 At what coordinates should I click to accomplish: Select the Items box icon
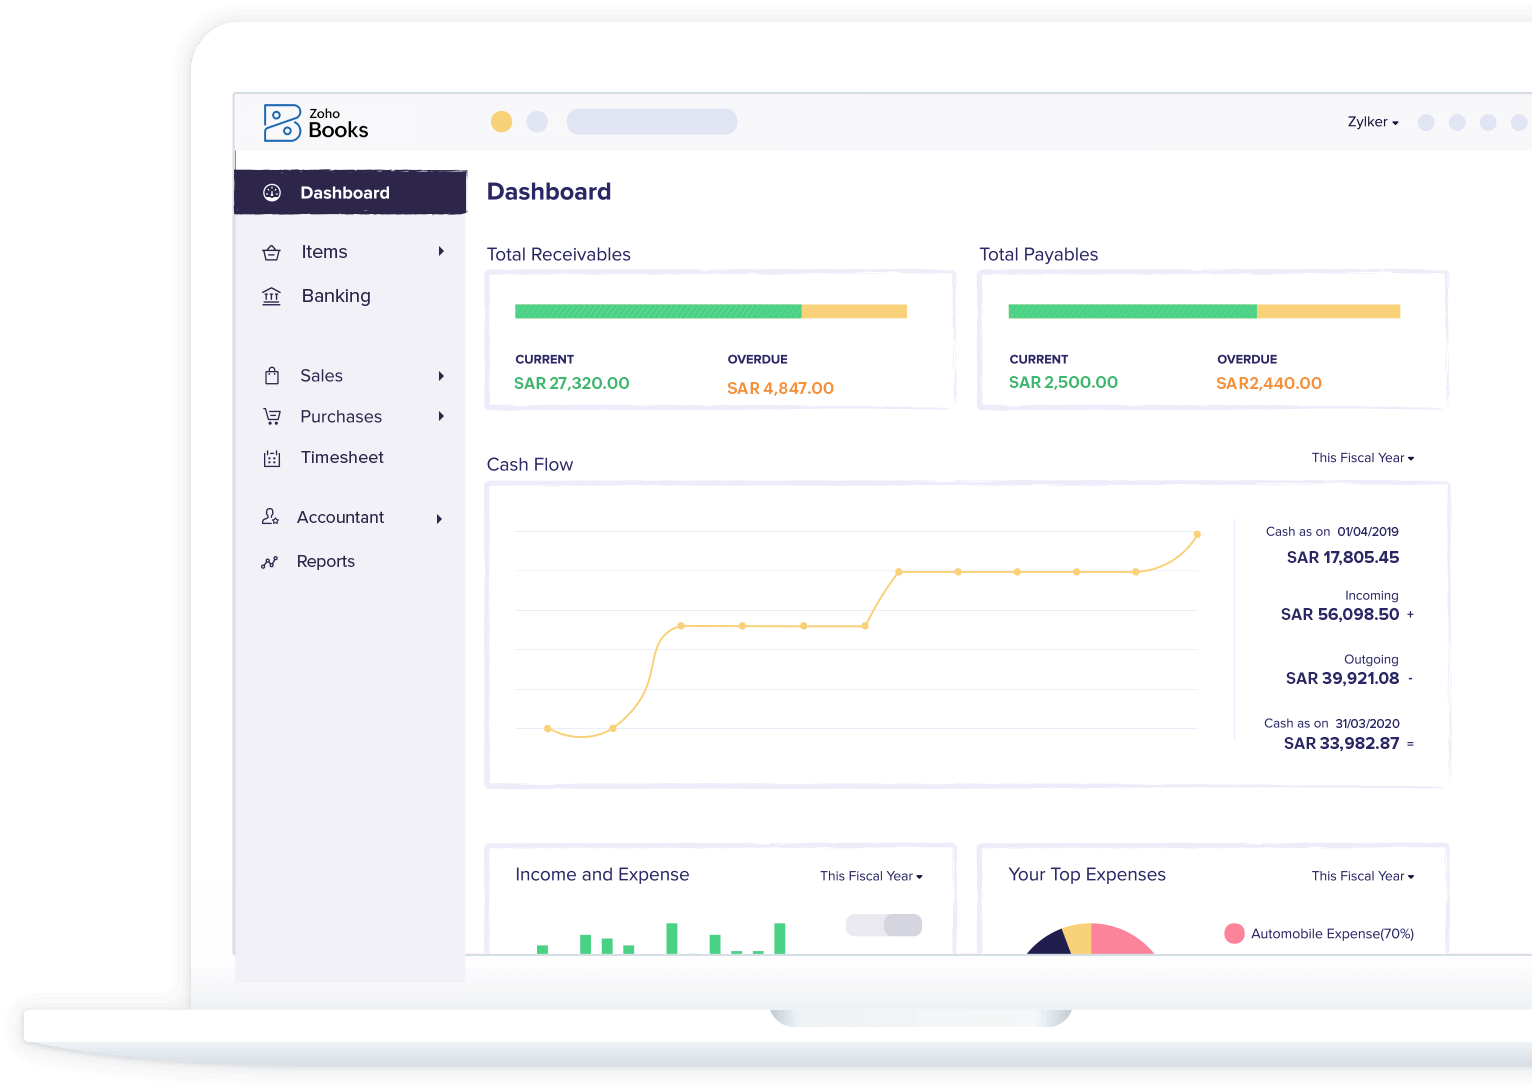pyautogui.click(x=271, y=252)
